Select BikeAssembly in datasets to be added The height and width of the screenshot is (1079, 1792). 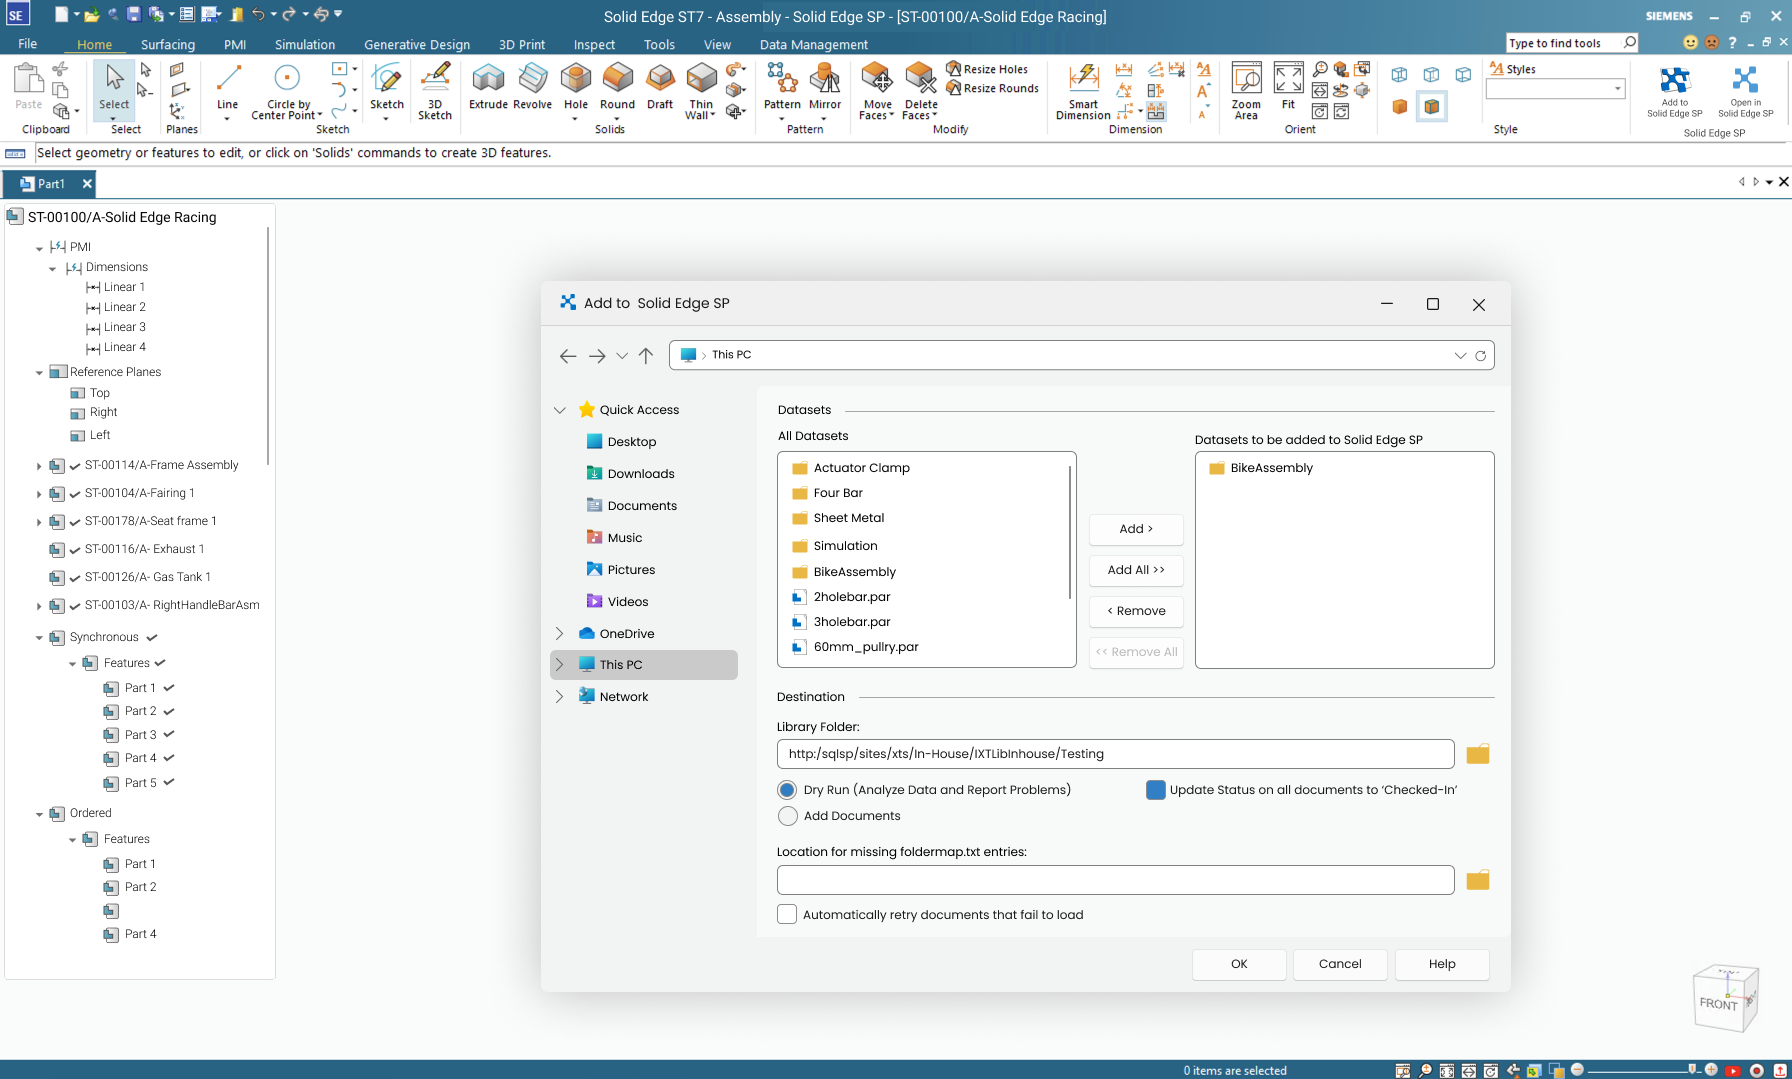(x=1272, y=468)
